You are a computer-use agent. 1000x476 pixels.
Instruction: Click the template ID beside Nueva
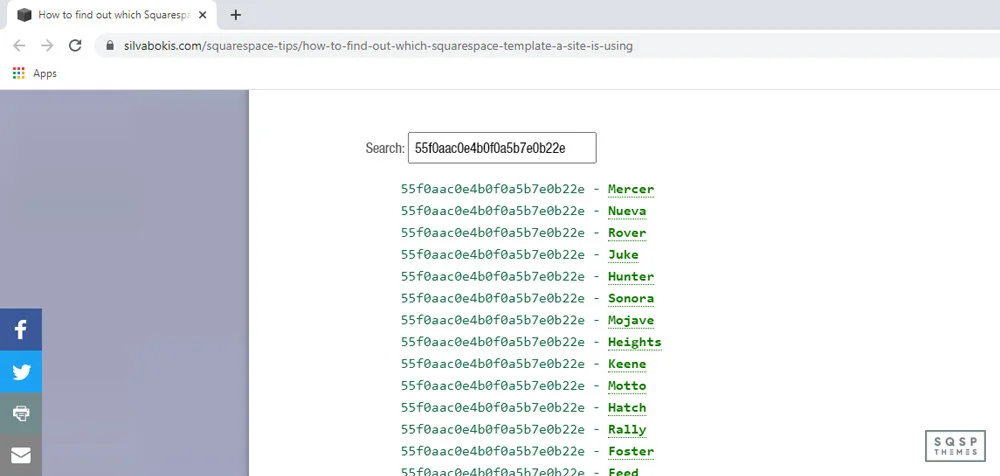(x=492, y=211)
